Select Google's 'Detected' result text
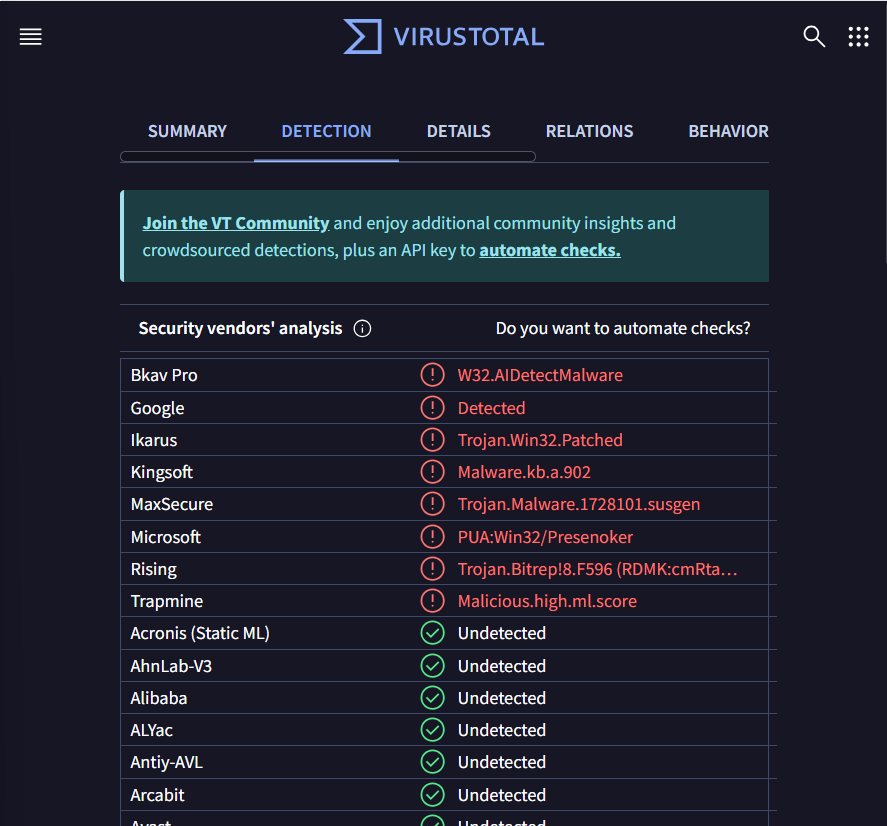 point(492,408)
